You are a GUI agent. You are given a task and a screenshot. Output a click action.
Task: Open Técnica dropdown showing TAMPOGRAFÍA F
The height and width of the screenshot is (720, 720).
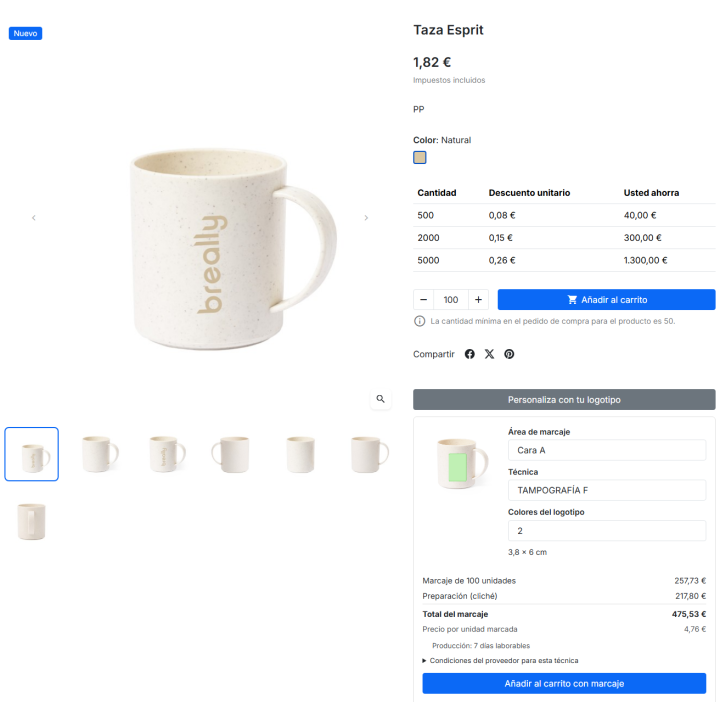click(607, 490)
